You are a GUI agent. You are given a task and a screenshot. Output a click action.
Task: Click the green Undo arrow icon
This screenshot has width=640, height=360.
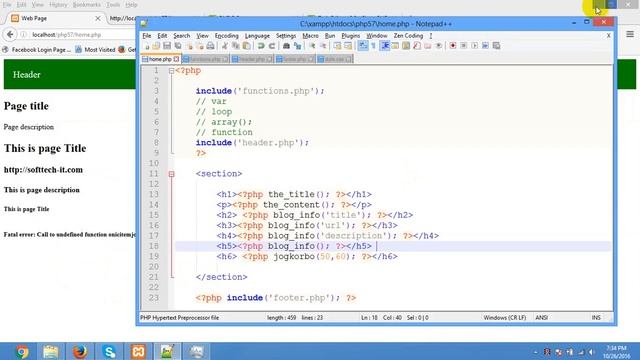click(x=261, y=46)
